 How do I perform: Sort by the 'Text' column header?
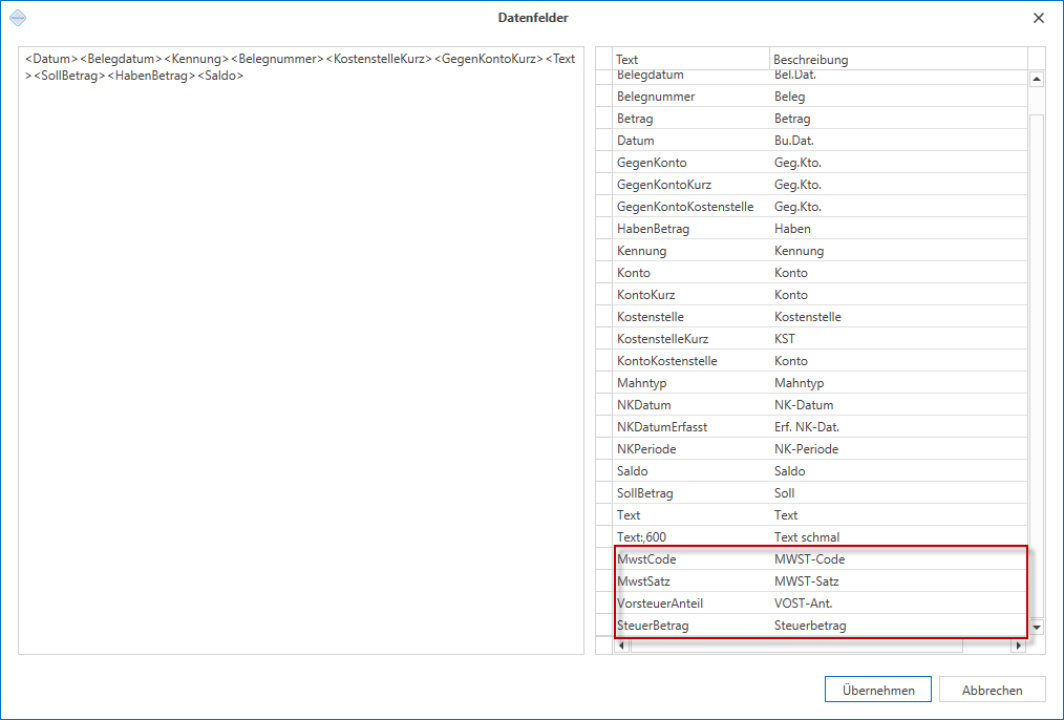click(691, 59)
